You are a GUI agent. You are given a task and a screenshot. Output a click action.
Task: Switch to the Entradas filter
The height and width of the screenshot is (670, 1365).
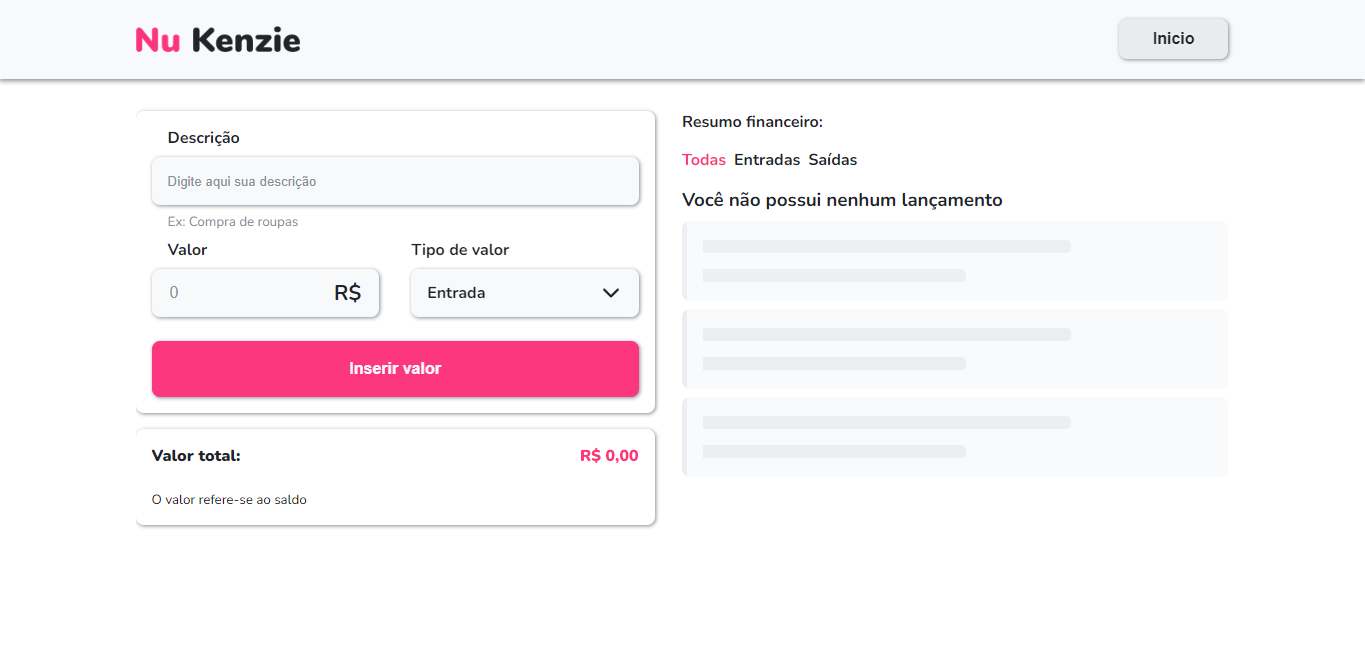767,160
